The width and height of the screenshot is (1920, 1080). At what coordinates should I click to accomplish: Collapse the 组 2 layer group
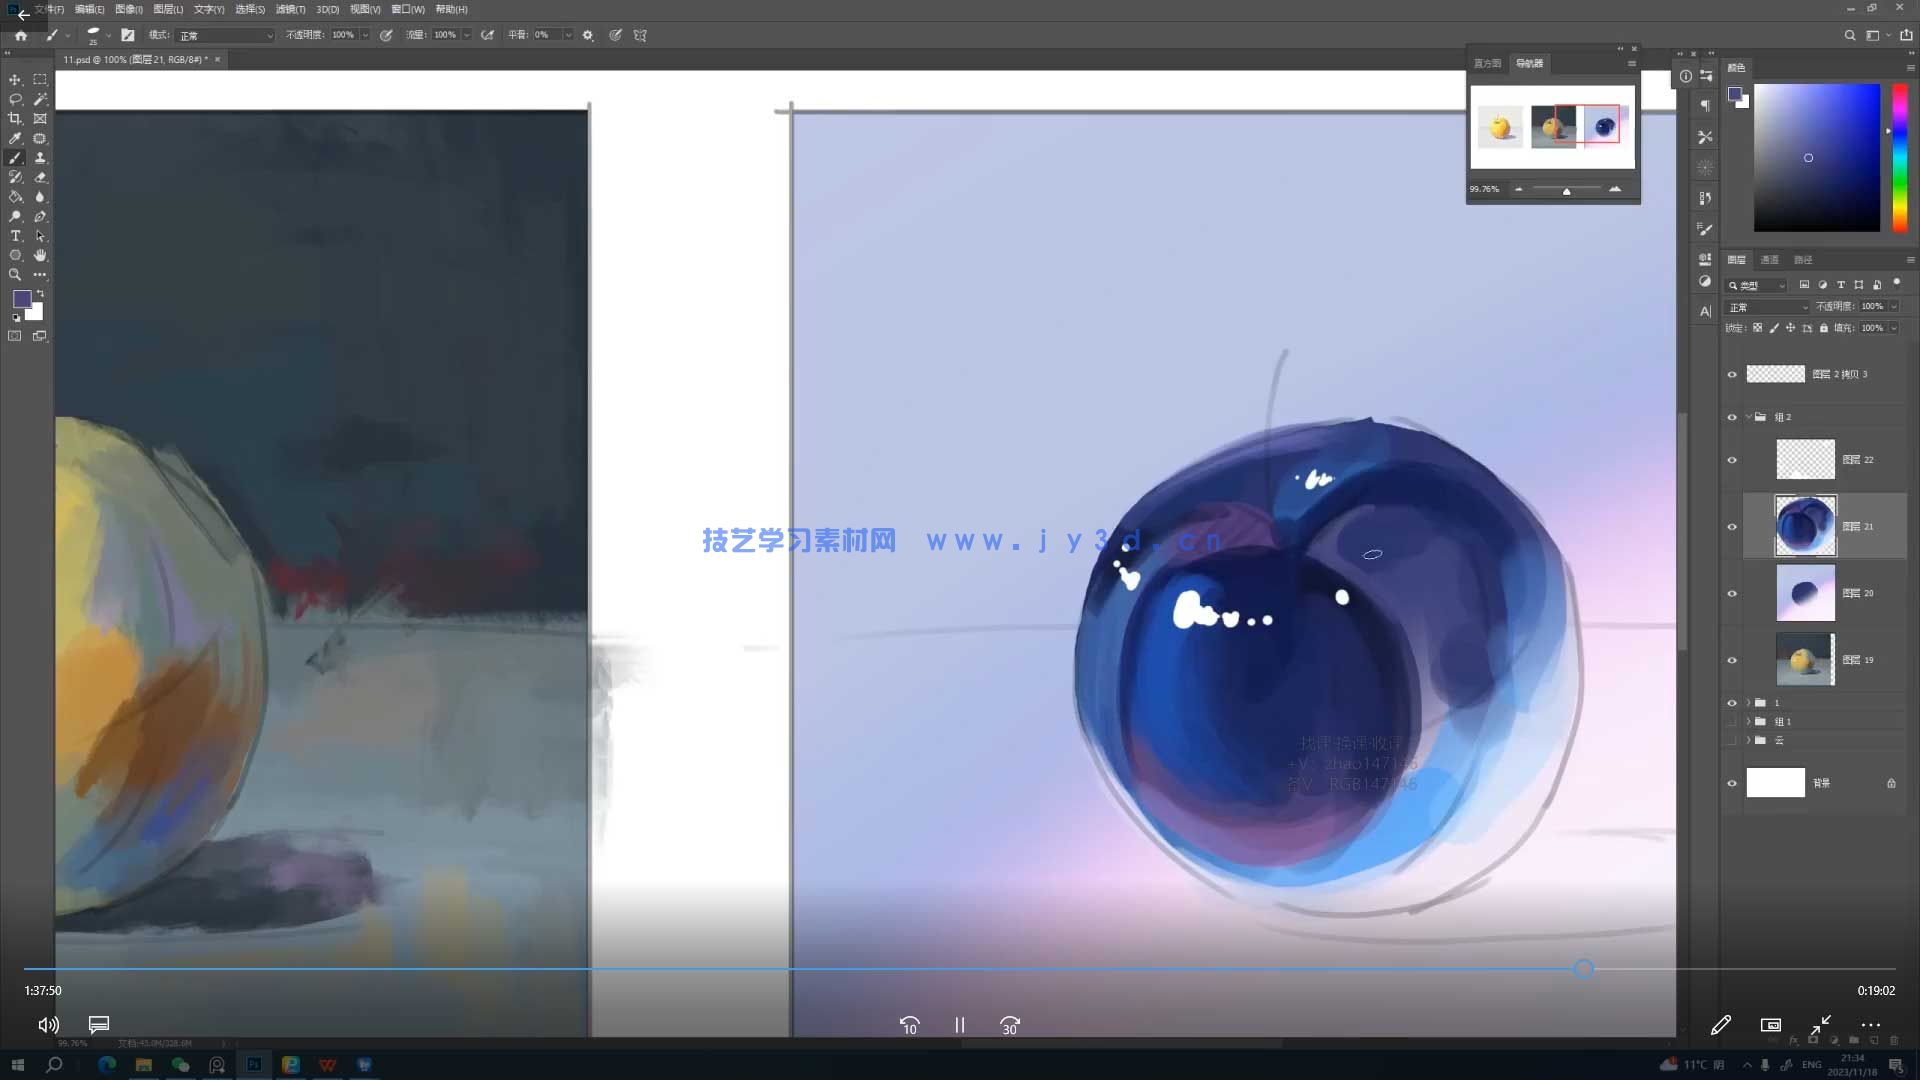(1749, 417)
